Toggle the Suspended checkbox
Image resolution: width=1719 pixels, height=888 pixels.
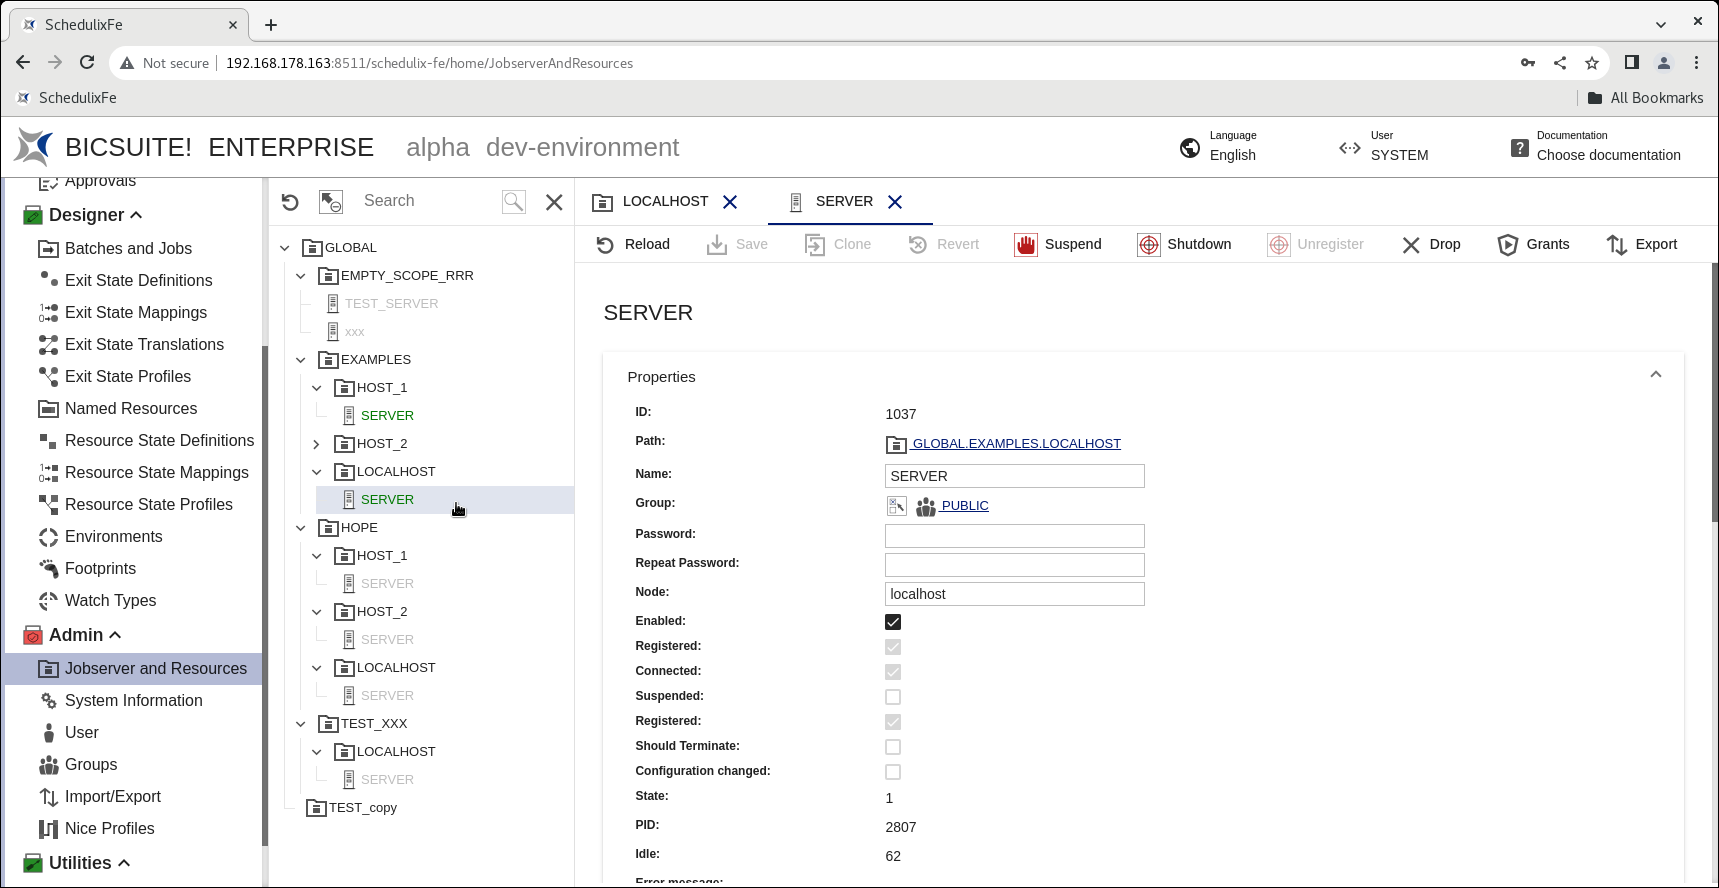pyautogui.click(x=893, y=697)
